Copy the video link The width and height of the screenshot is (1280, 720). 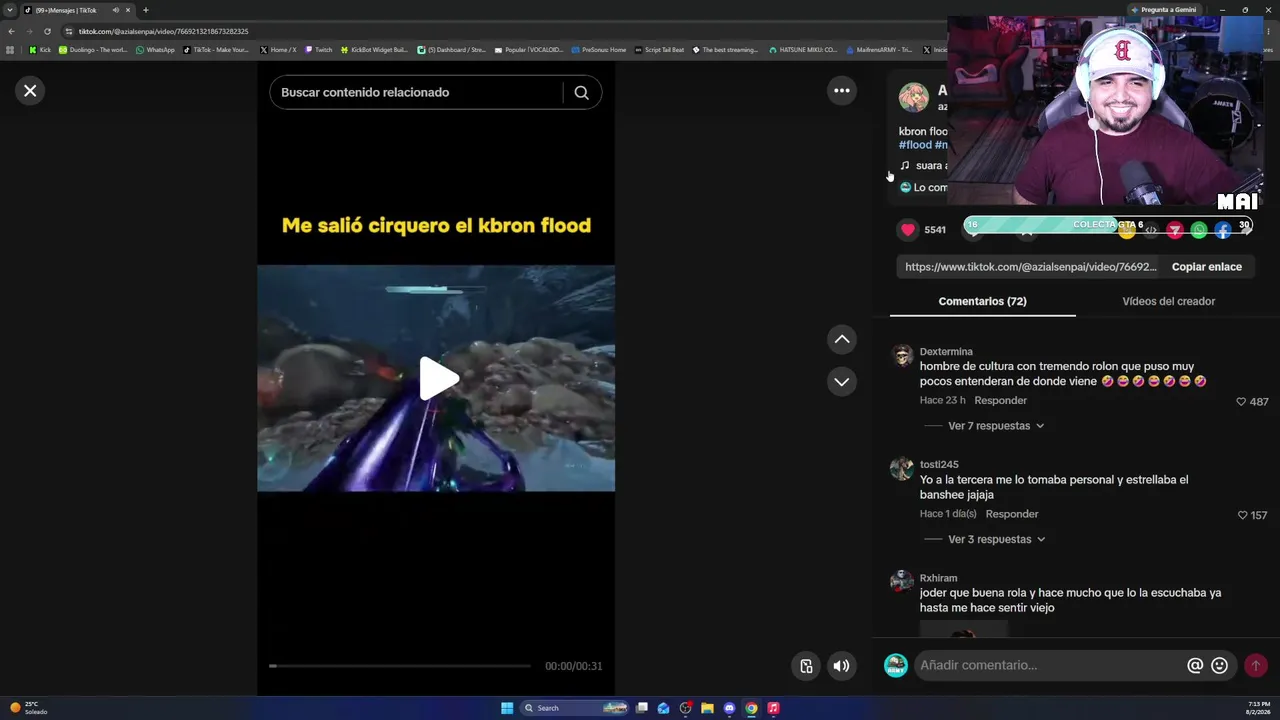coord(1206,267)
